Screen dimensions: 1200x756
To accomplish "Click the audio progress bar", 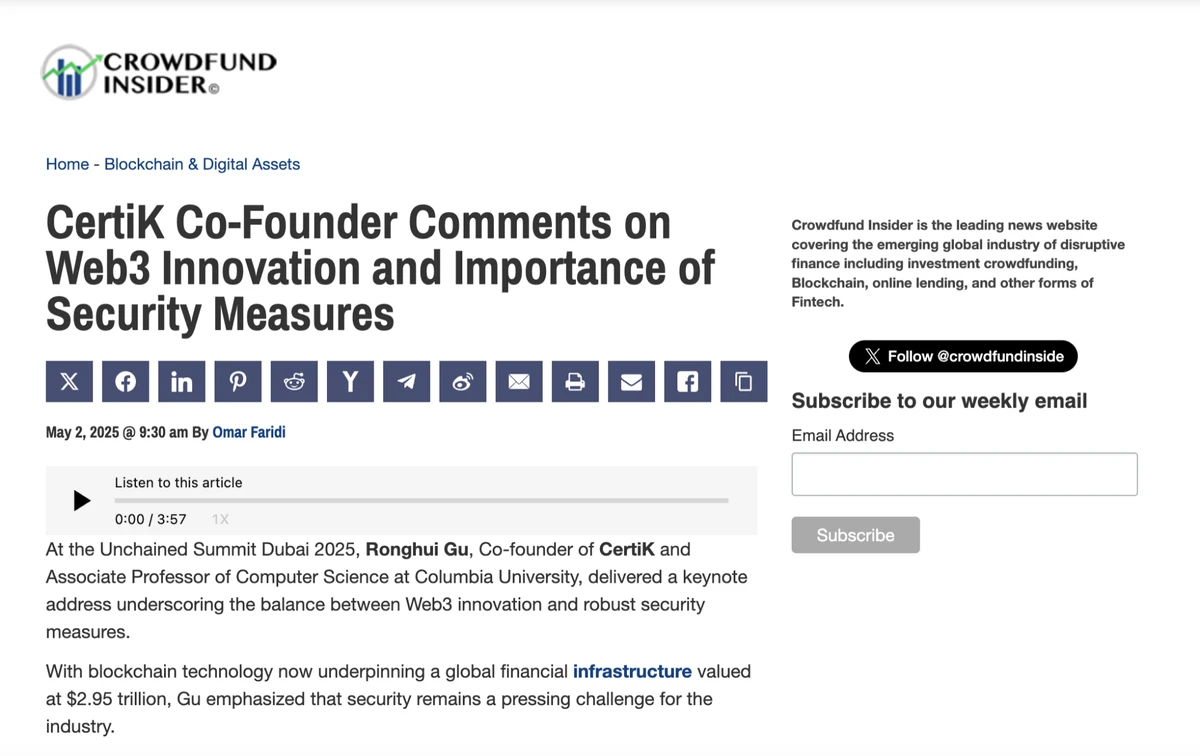I will (421, 500).
